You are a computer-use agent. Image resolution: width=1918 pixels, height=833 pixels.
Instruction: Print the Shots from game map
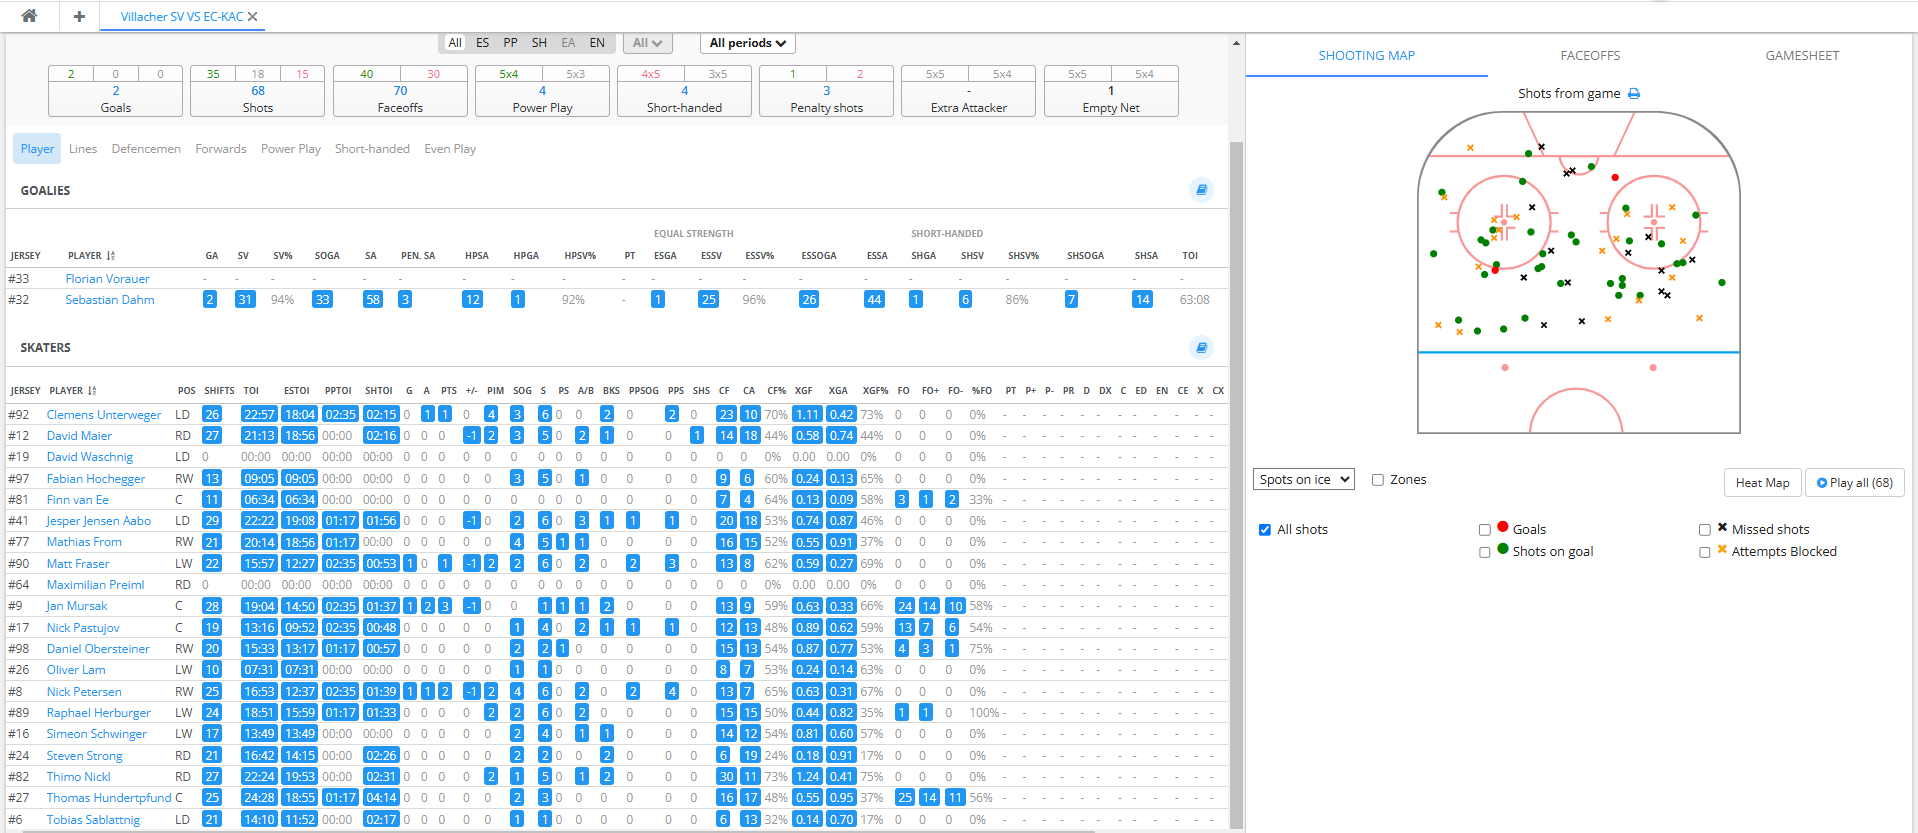pyautogui.click(x=1634, y=94)
